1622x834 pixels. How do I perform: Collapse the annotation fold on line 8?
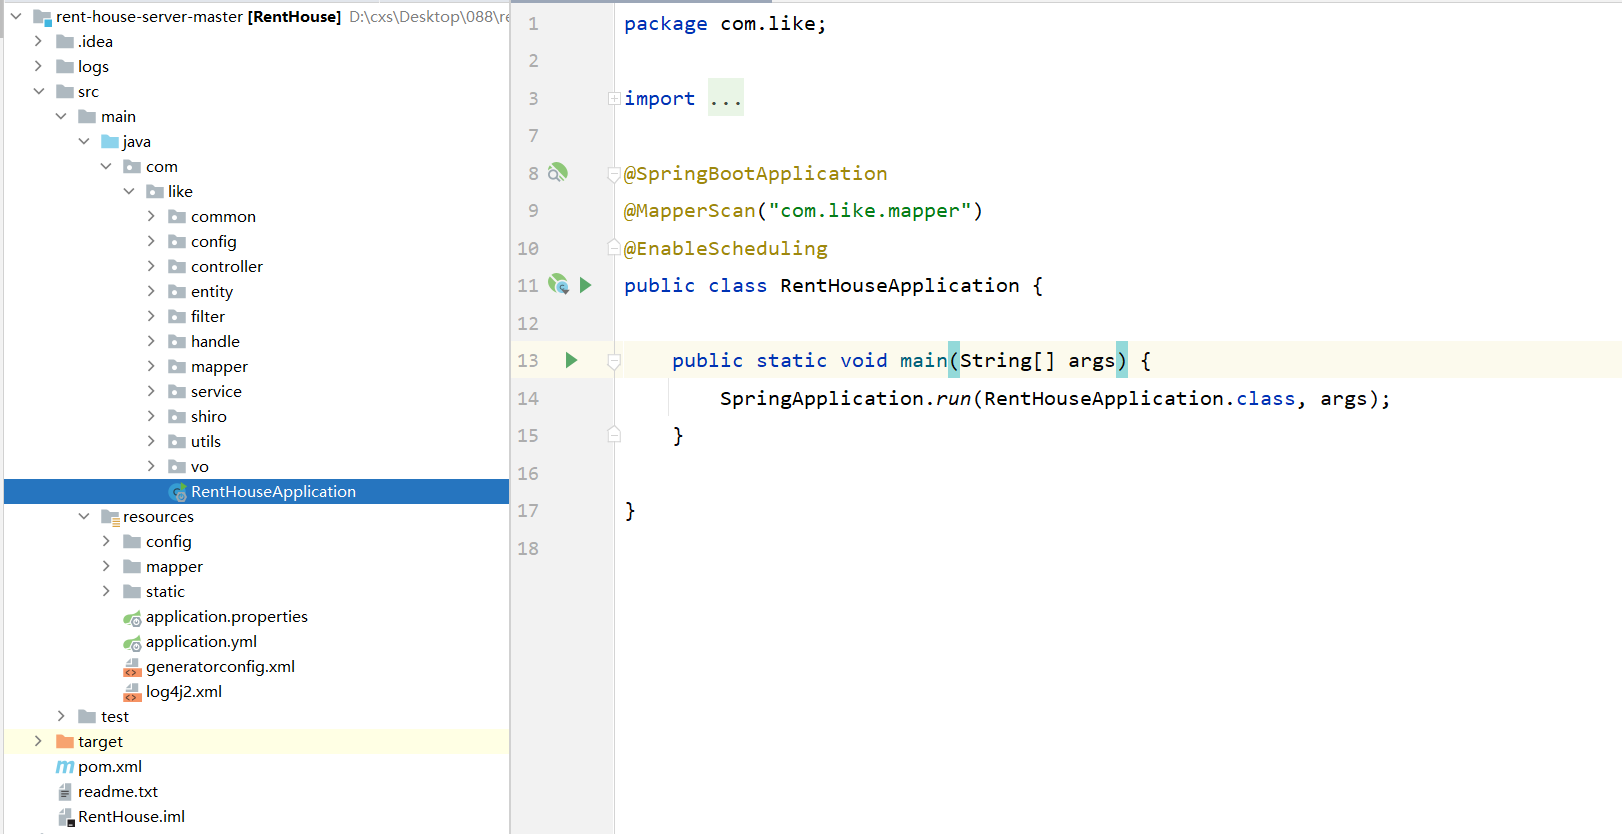pyautogui.click(x=614, y=174)
